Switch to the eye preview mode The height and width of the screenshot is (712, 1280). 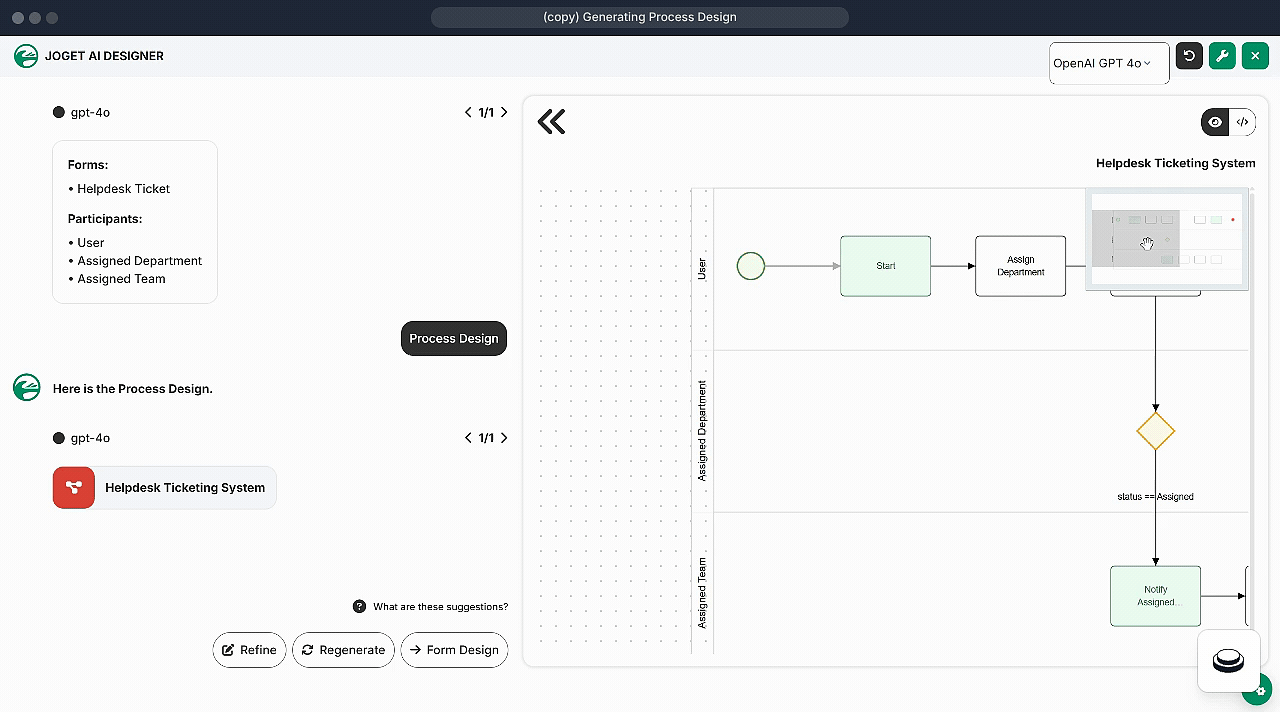[1215, 122]
